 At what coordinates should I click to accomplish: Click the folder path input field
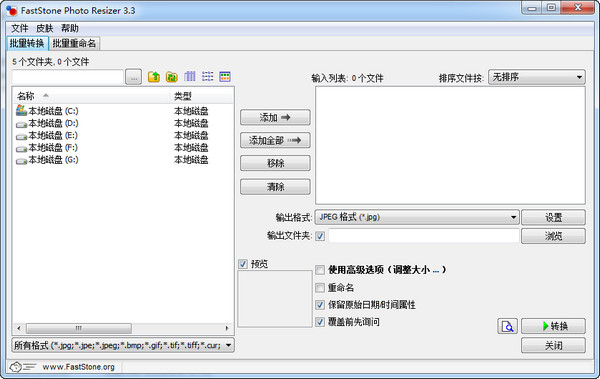click(x=67, y=77)
